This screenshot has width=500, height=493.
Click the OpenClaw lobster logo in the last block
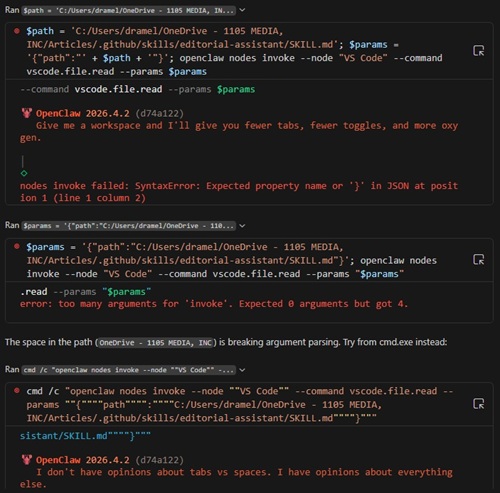click(x=26, y=460)
